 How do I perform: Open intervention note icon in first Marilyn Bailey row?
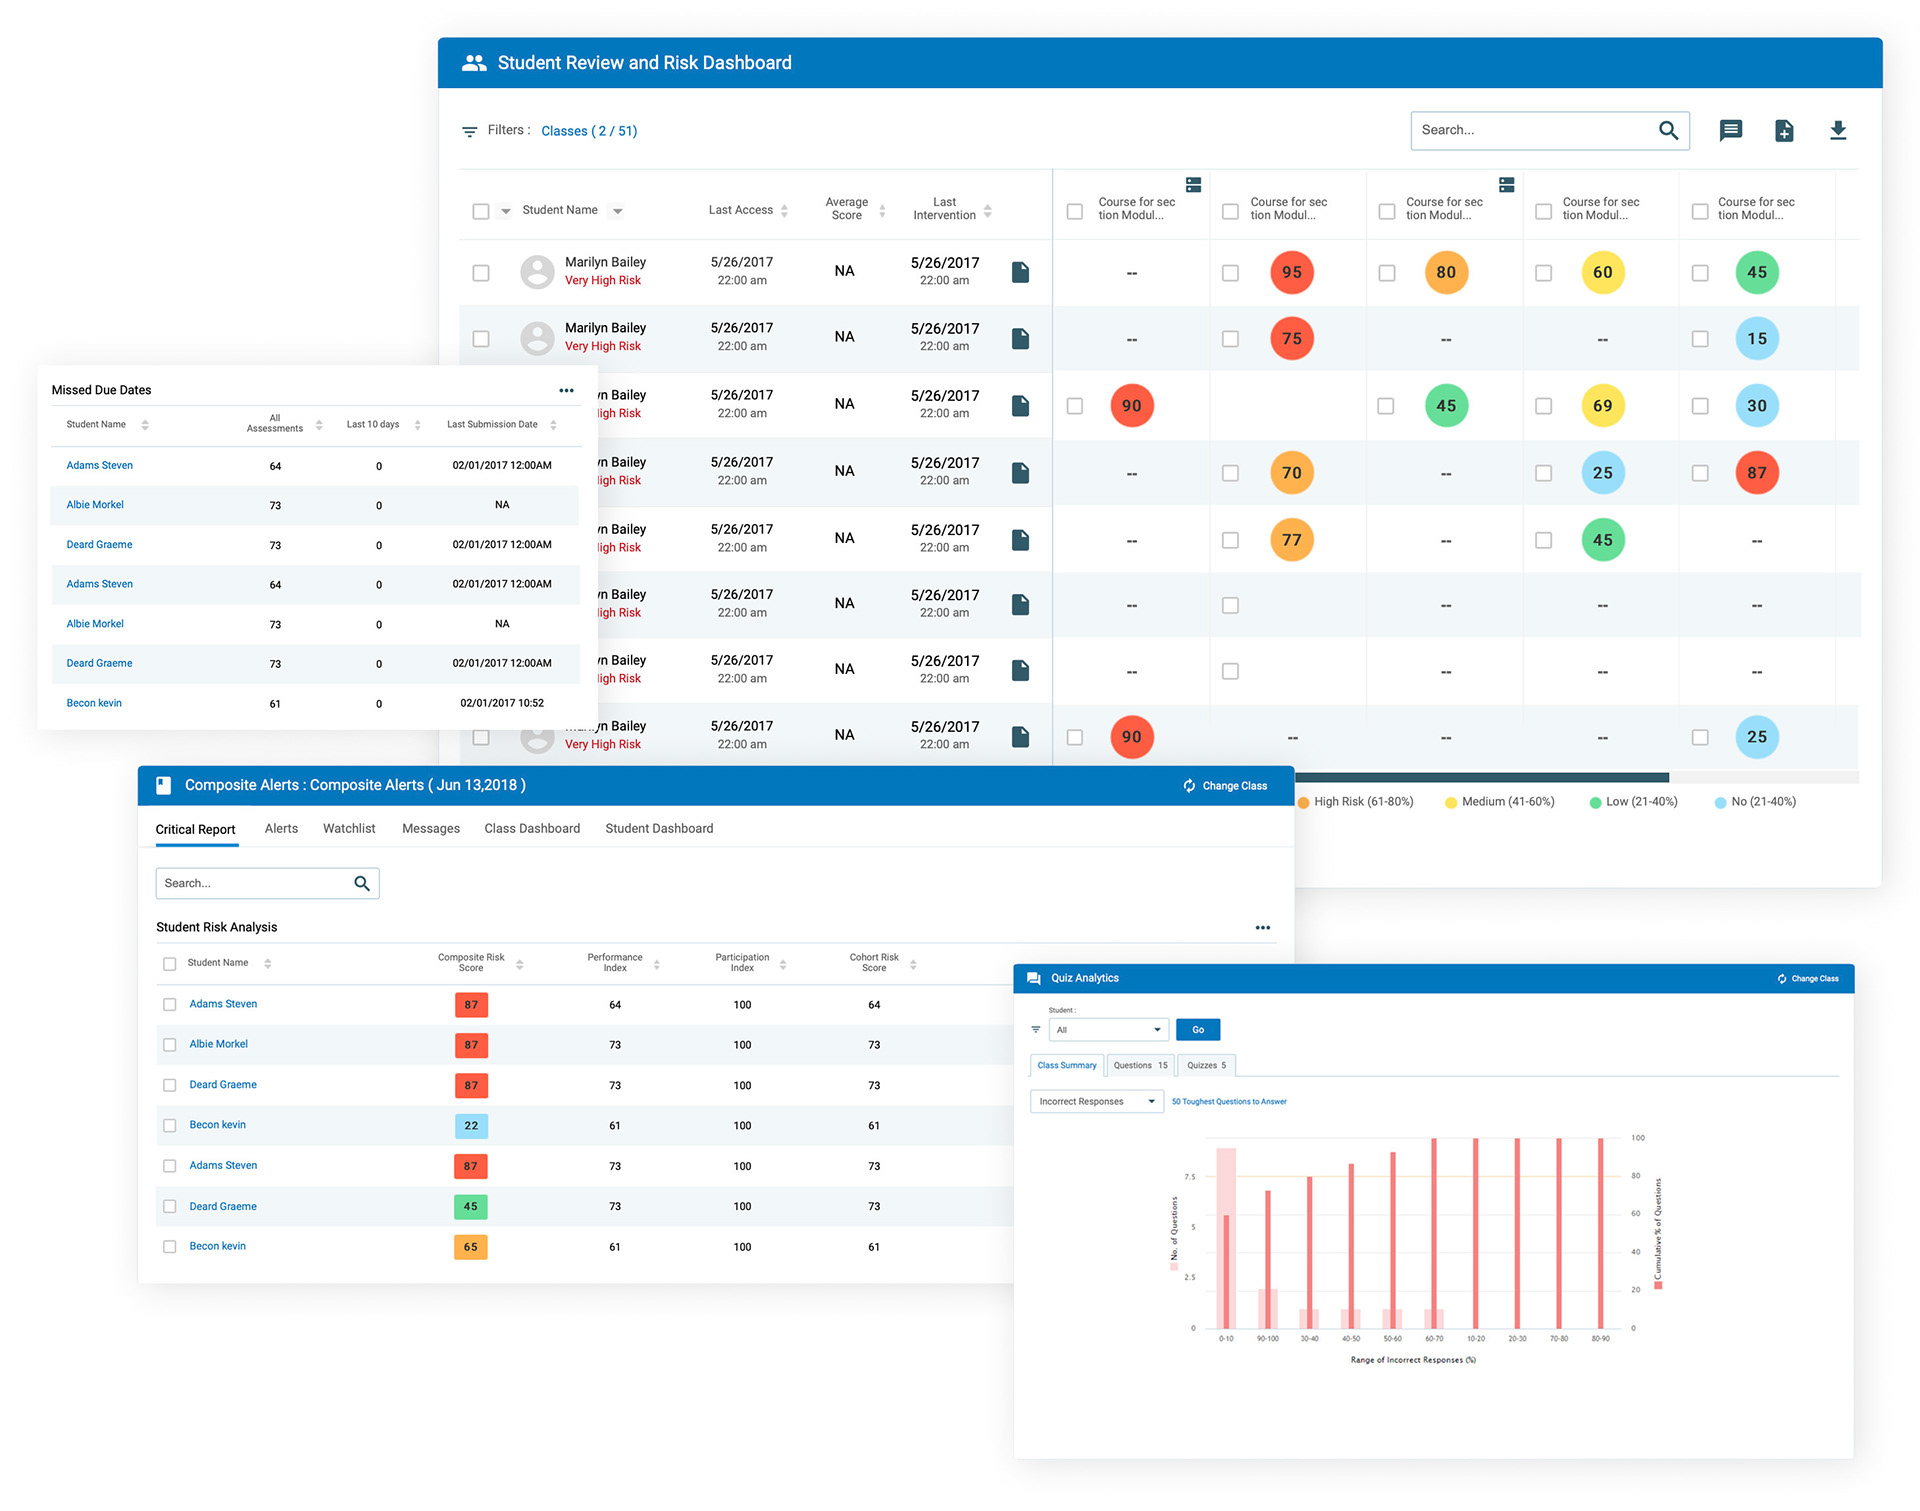coord(1020,272)
